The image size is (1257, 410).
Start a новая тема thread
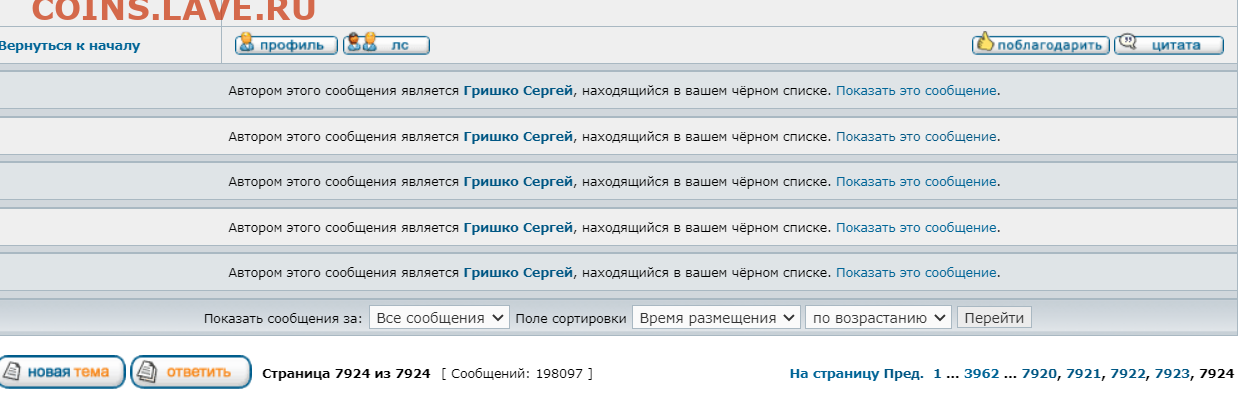click(x=62, y=373)
